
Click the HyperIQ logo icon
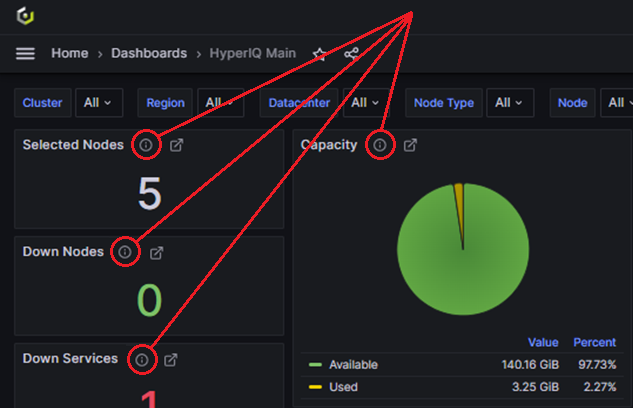tap(25, 16)
